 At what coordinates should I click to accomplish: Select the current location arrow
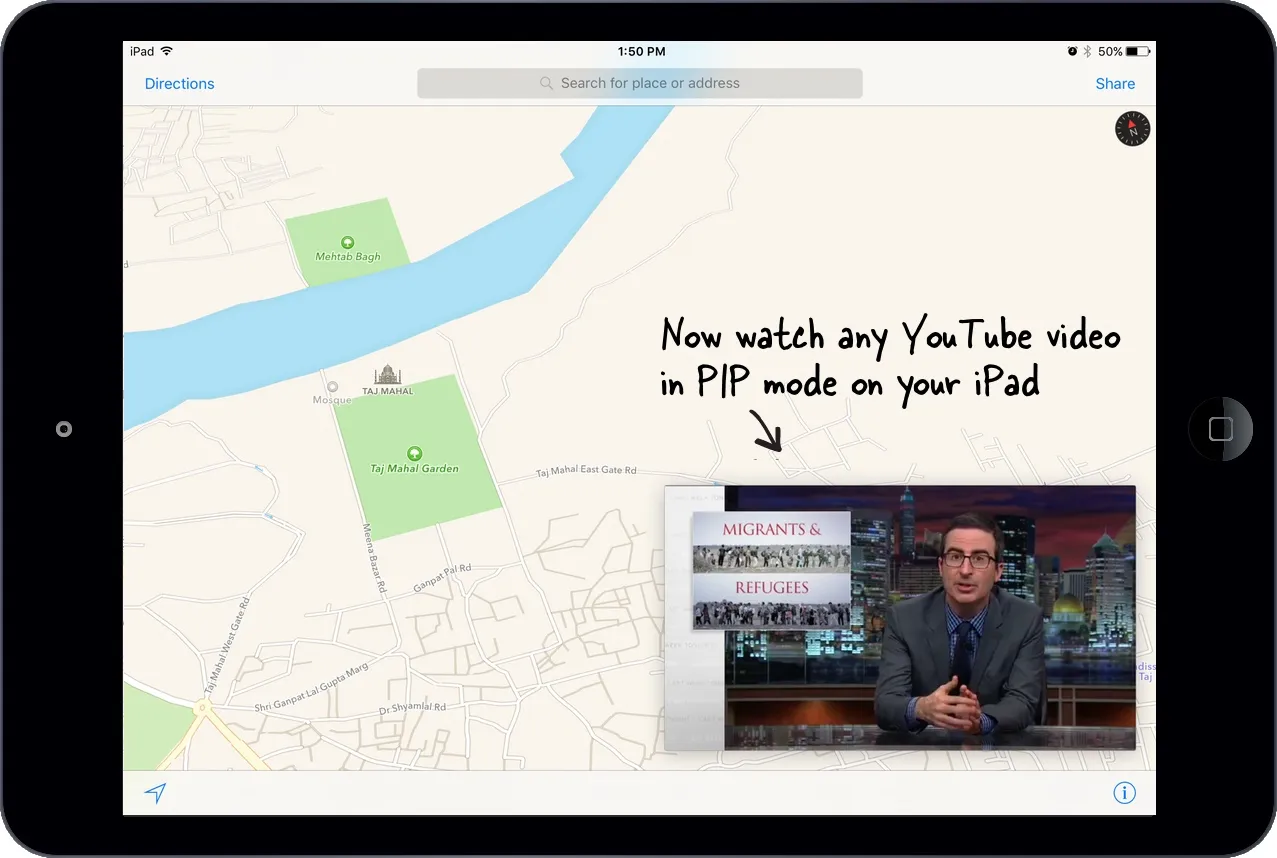[x=156, y=792]
